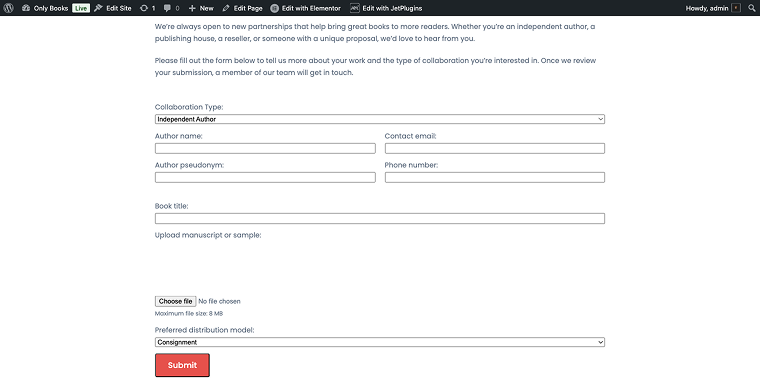
Task: Open the Howdy, admin account menu
Action: (x=713, y=8)
